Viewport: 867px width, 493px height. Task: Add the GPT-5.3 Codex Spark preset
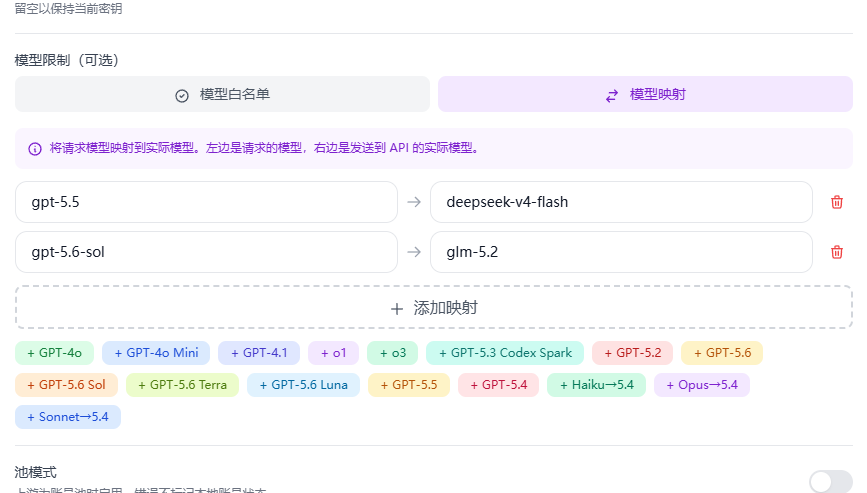pos(505,353)
